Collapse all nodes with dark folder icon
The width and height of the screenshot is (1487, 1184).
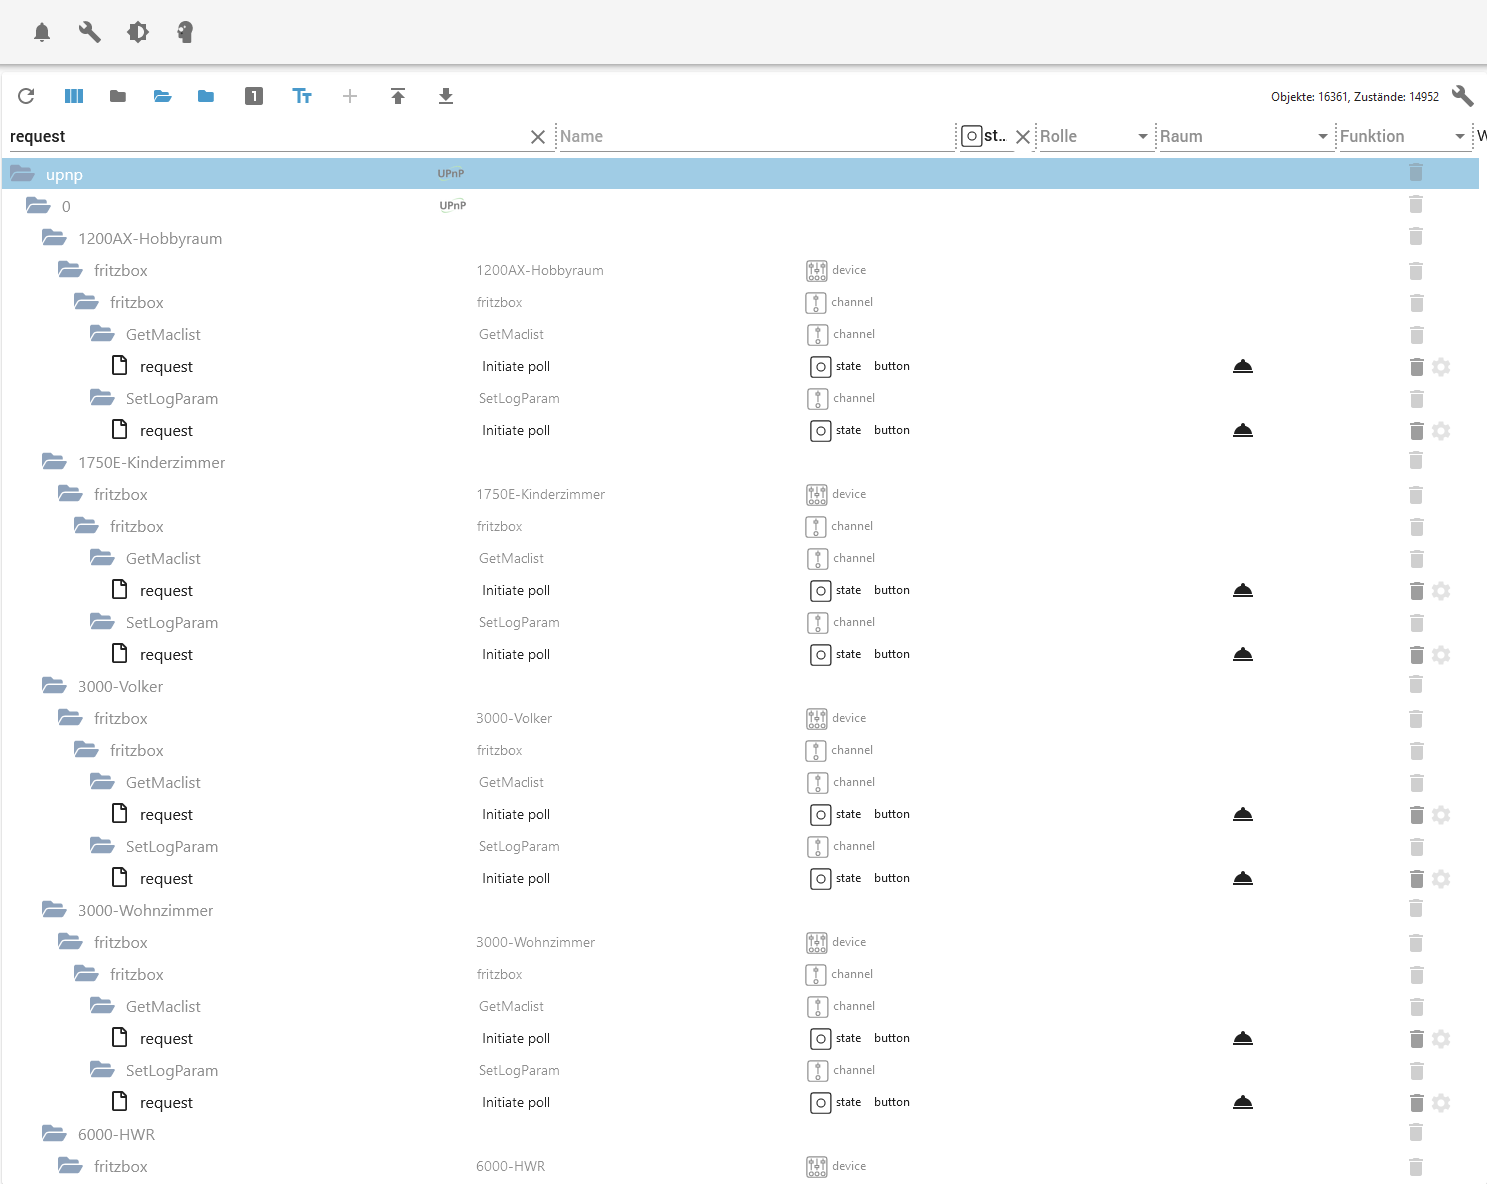click(x=118, y=96)
